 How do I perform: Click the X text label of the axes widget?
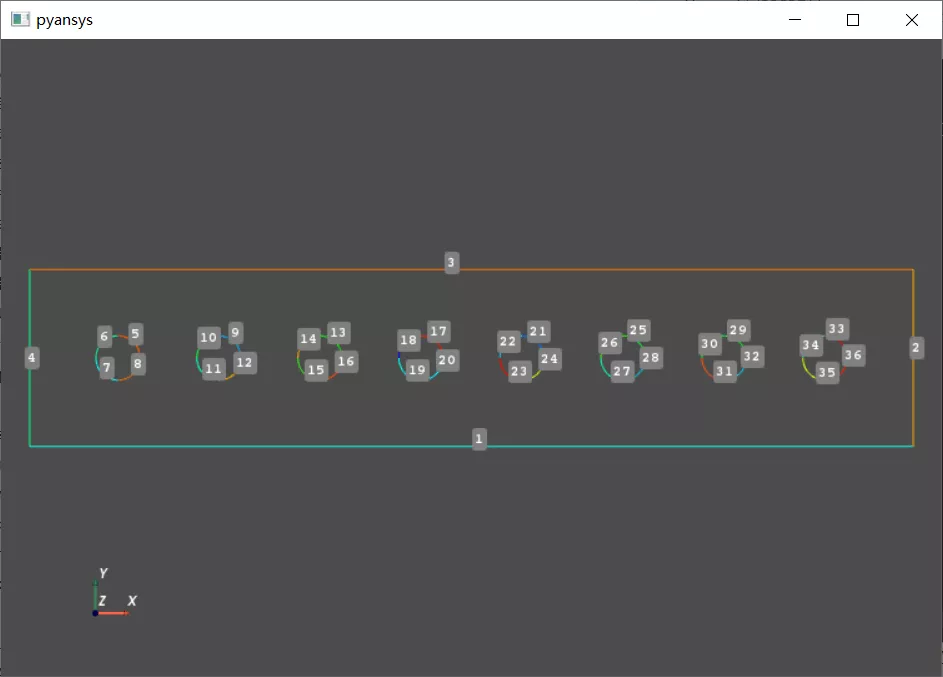tap(130, 601)
